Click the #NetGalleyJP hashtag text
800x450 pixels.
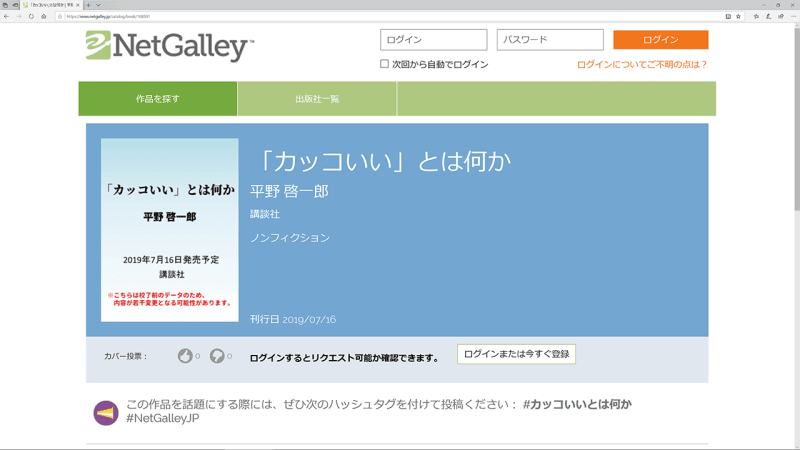(162, 418)
